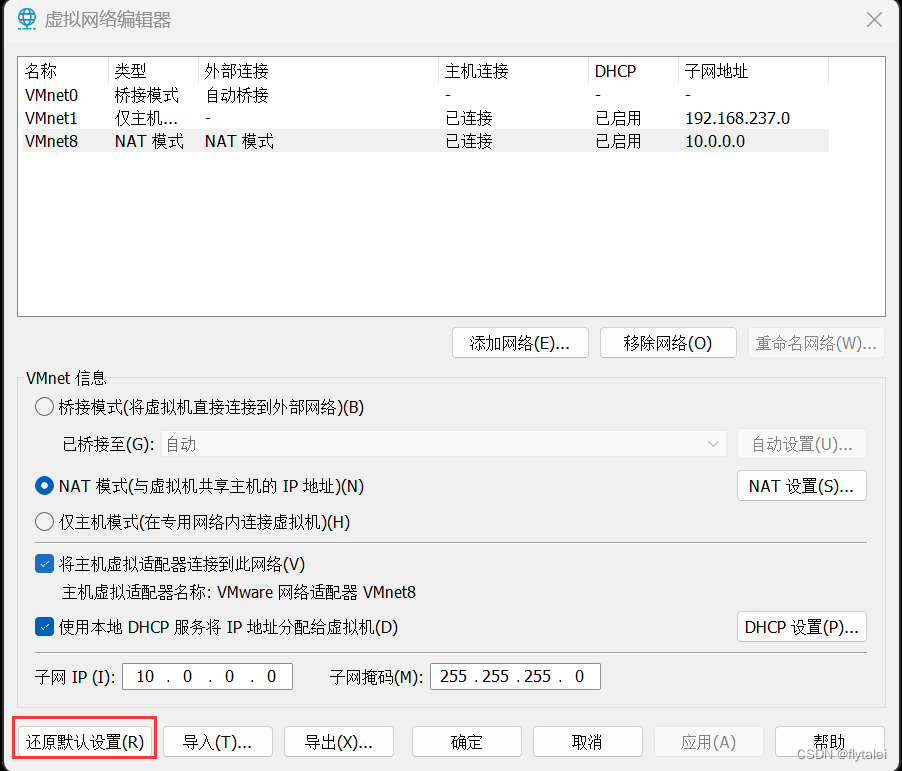This screenshot has width=902, height=771.
Task: Click 帮助 button
Action: [830, 742]
